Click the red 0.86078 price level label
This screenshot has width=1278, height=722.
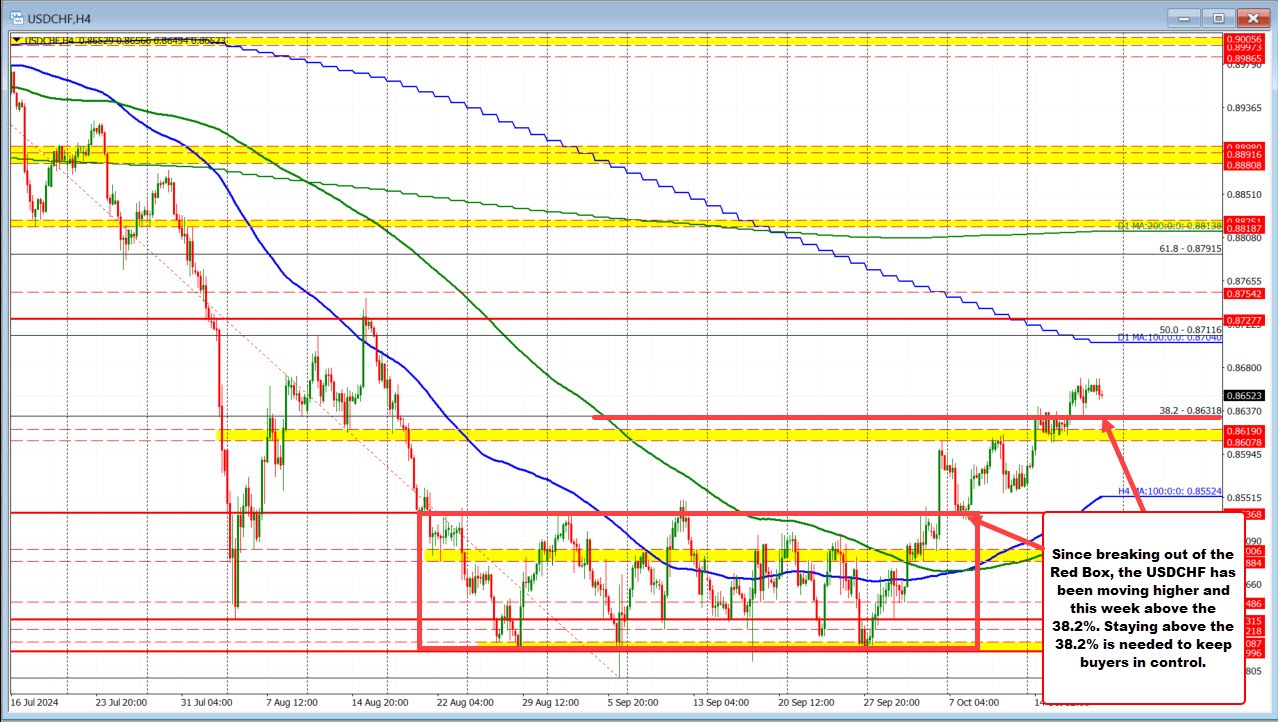pyautogui.click(x=1244, y=440)
